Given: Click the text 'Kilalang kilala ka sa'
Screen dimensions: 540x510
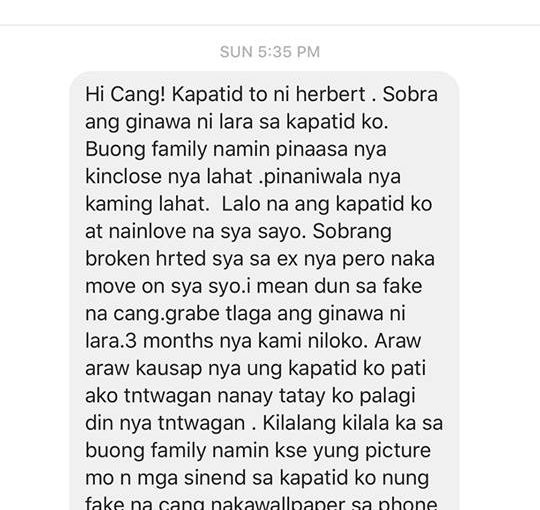Looking at the screenshot, I should [353, 424].
